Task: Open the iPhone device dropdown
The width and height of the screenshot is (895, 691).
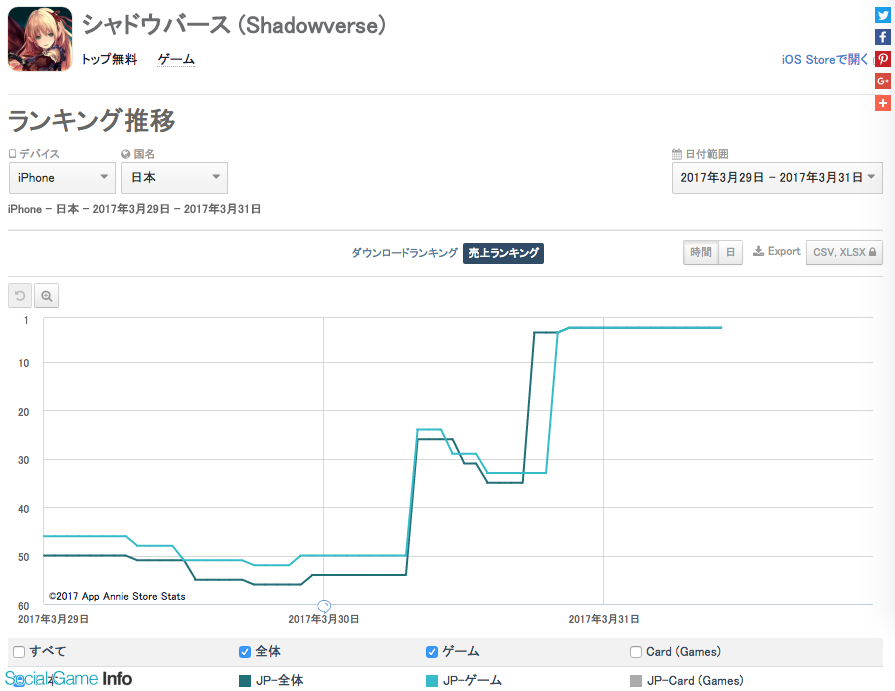Action: [x=62, y=178]
